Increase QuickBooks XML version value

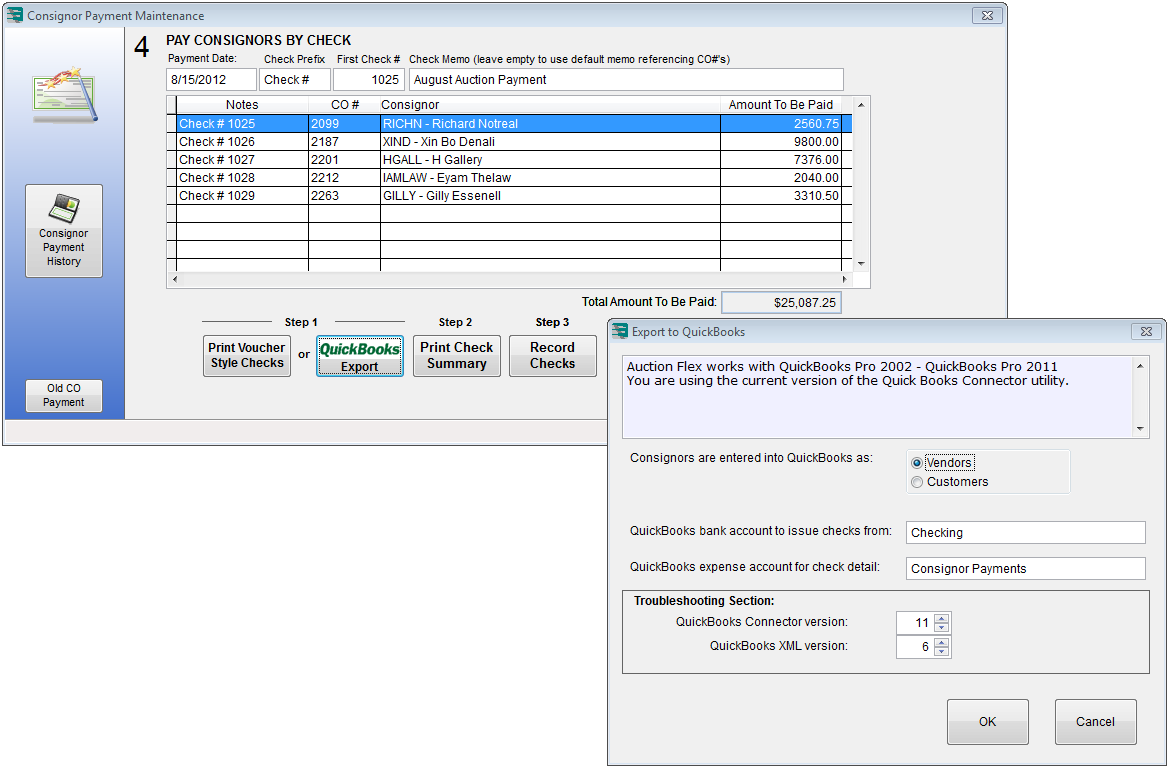tap(941, 642)
